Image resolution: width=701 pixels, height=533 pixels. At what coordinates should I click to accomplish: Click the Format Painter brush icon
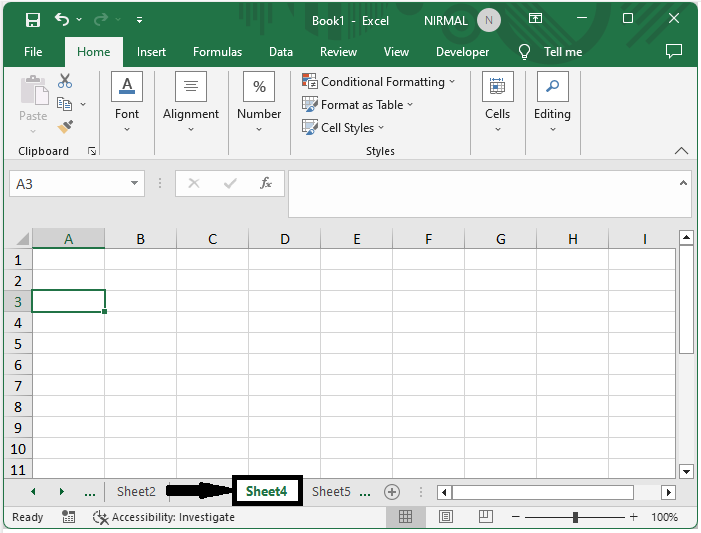[x=65, y=127]
